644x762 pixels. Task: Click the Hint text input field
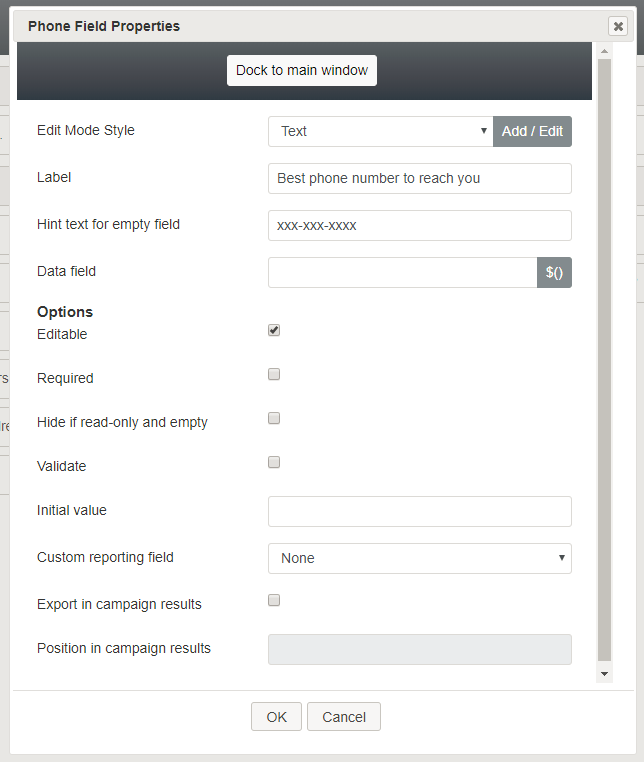tap(420, 225)
